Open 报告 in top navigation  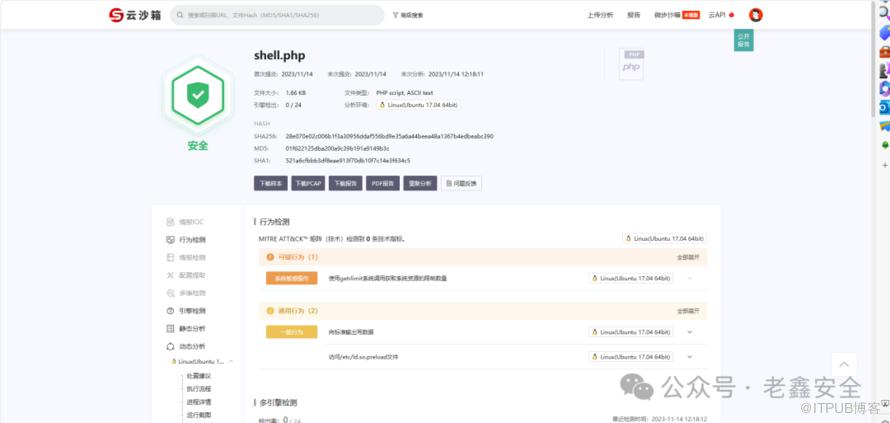633,15
